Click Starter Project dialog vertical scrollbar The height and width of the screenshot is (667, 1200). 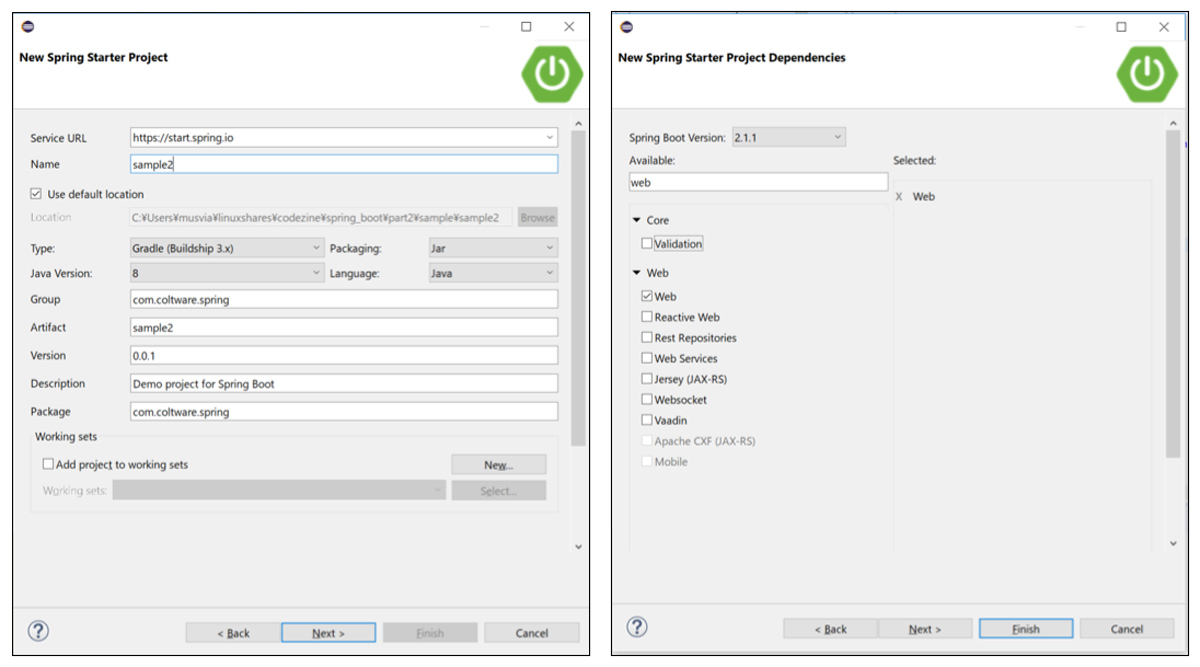578,286
